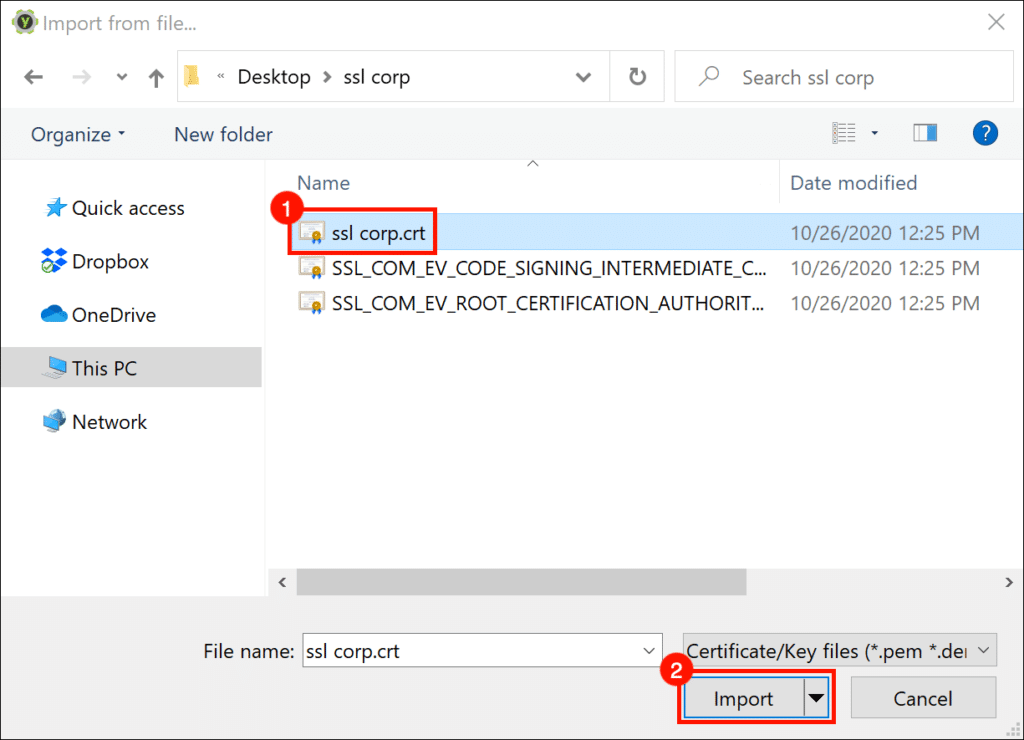Open the Recent locations dropdown chevron
This screenshot has height=740, width=1024.
point(122,77)
